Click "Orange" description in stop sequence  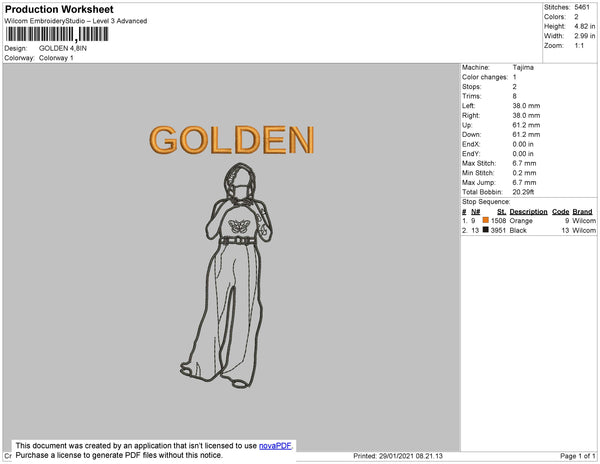point(521,221)
